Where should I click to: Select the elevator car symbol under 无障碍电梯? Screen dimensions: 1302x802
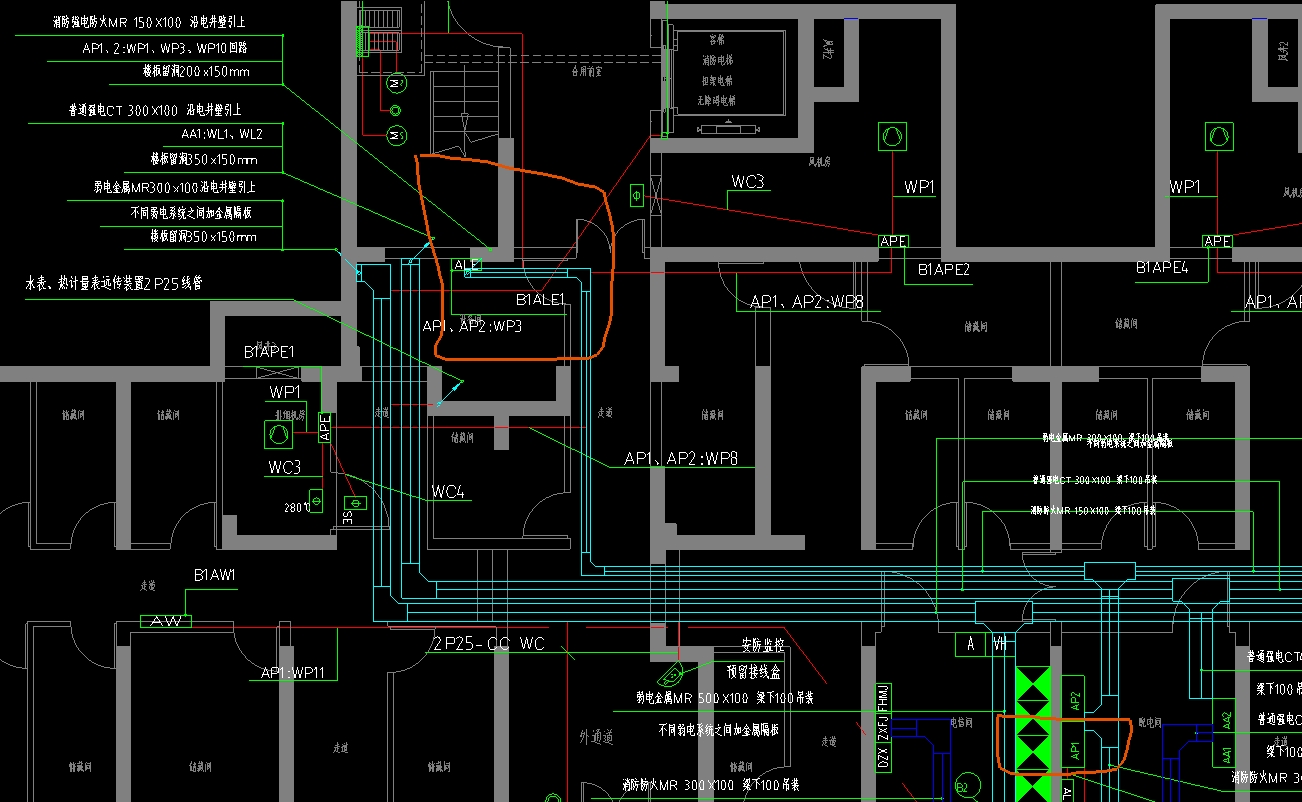point(728,127)
